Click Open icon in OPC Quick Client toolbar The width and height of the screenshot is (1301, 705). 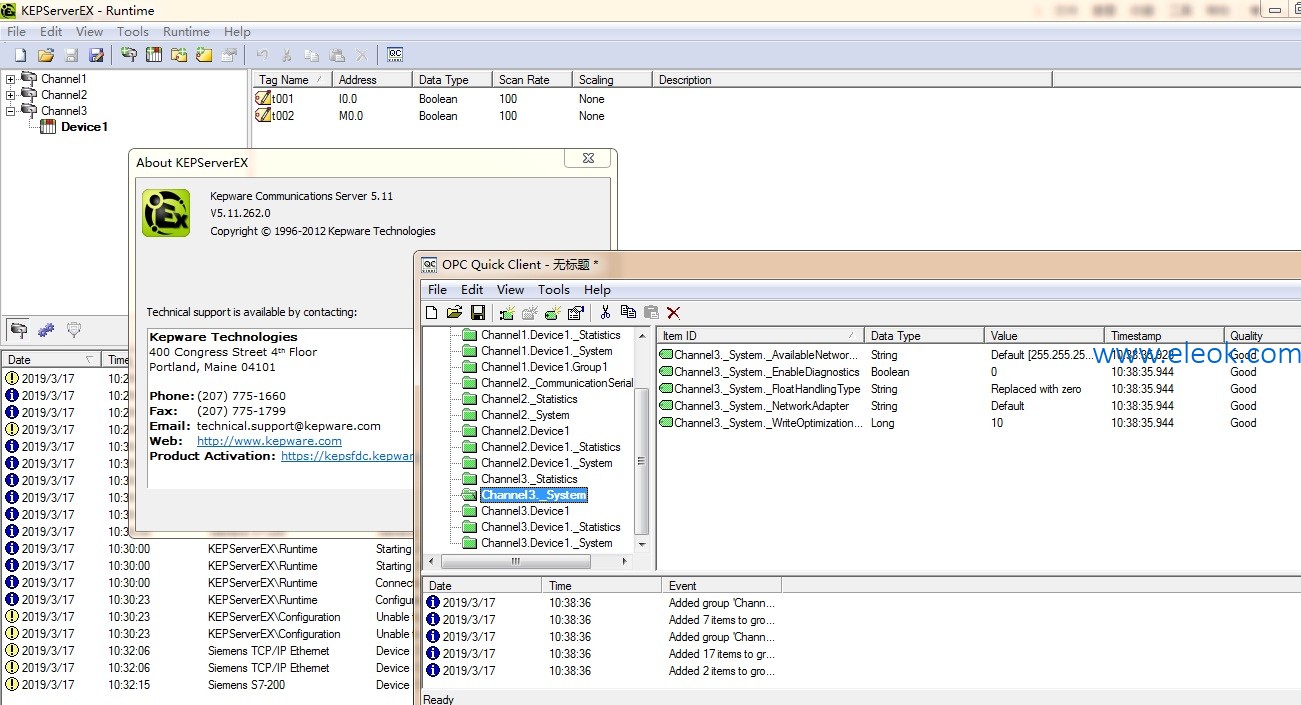pos(454,313)
